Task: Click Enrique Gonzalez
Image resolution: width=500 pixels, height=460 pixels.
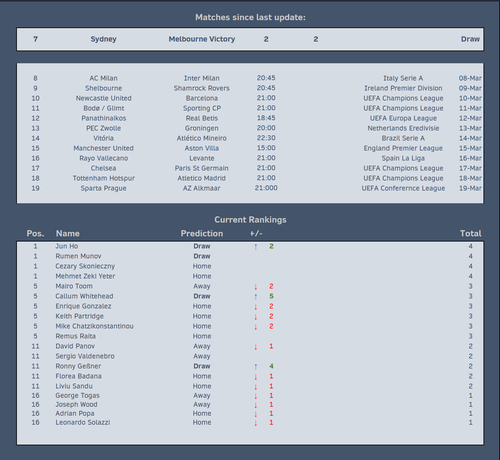Action: tap(83, 306)
